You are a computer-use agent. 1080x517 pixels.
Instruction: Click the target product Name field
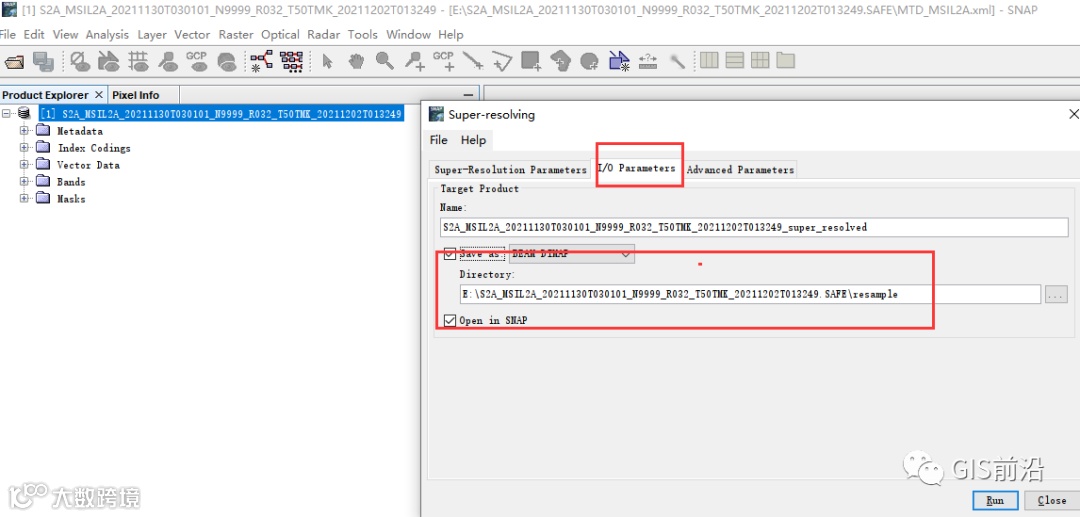click(x=754, y=227)
